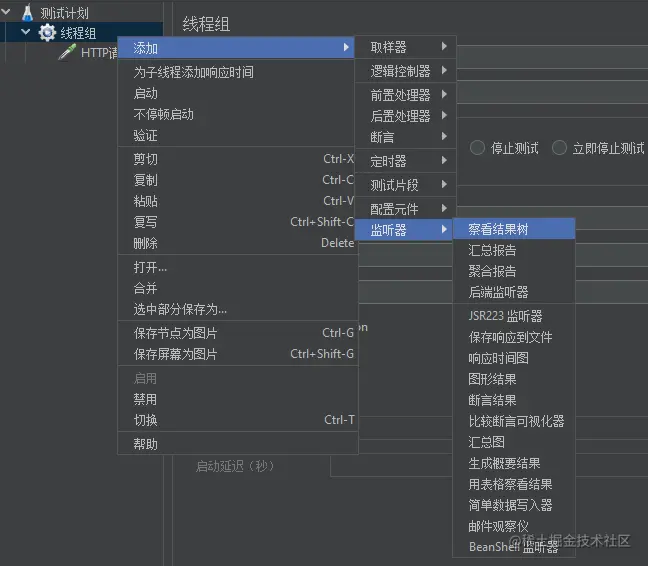Add the 用表格察看结果 listener
This screenshot has width=648, height=566.
point(514,484)
